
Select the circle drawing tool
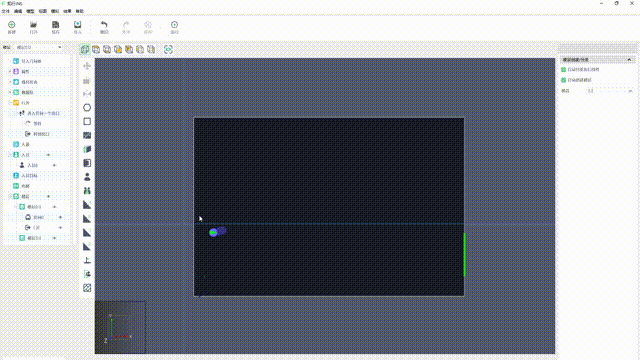pos(87,108)
